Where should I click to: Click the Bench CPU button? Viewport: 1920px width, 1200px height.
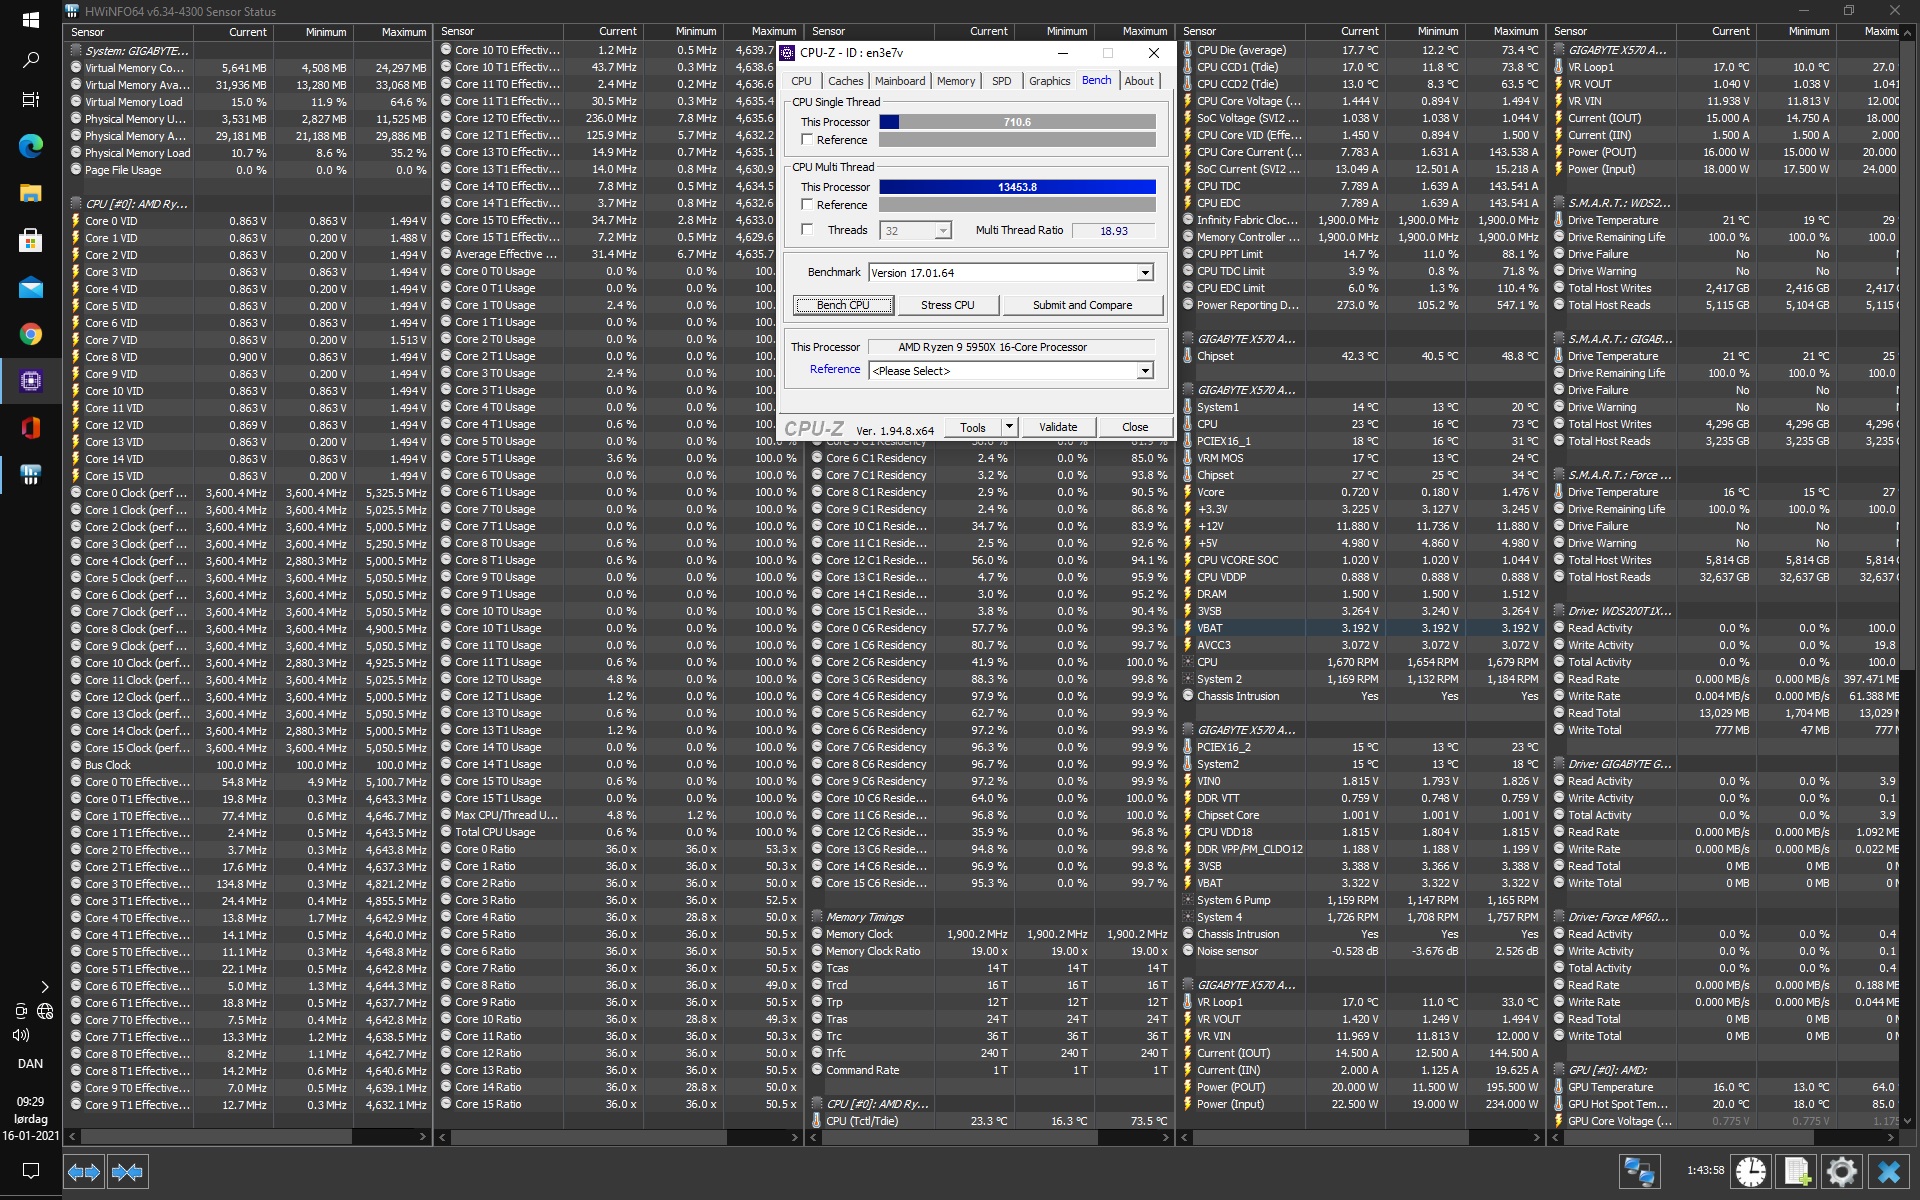pos(843,305)
